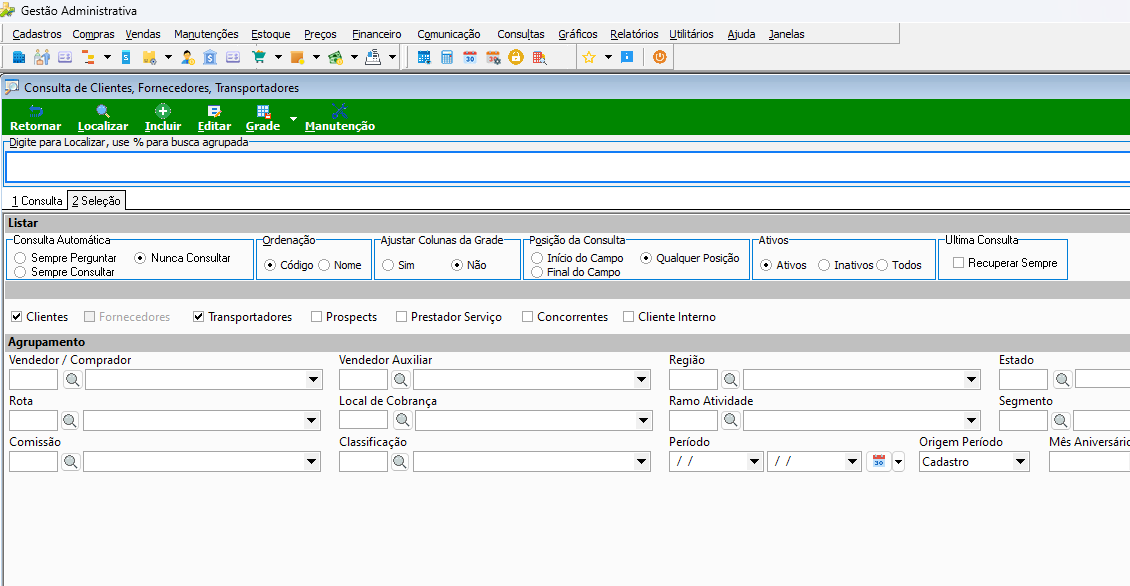
Task: Click the blue calendar grid icon
Action: [x=424, y=57]
